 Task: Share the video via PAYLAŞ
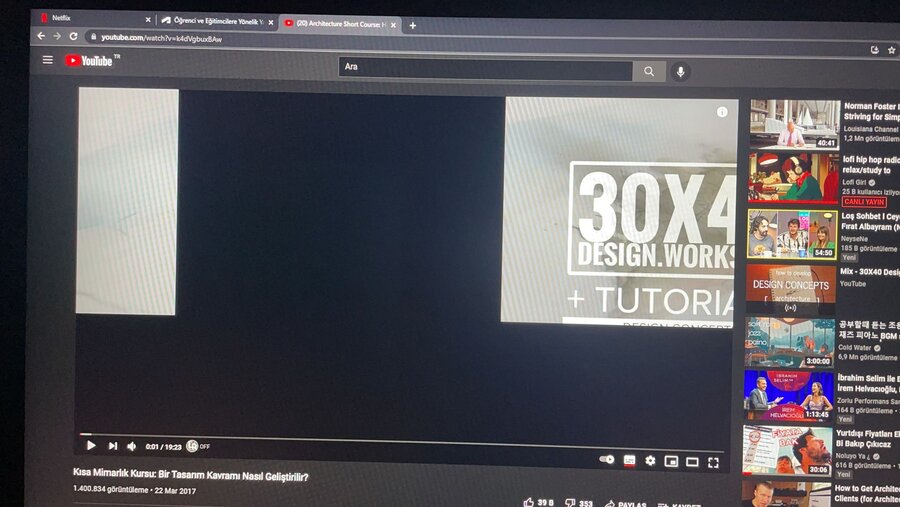click(x=626, y=504)
